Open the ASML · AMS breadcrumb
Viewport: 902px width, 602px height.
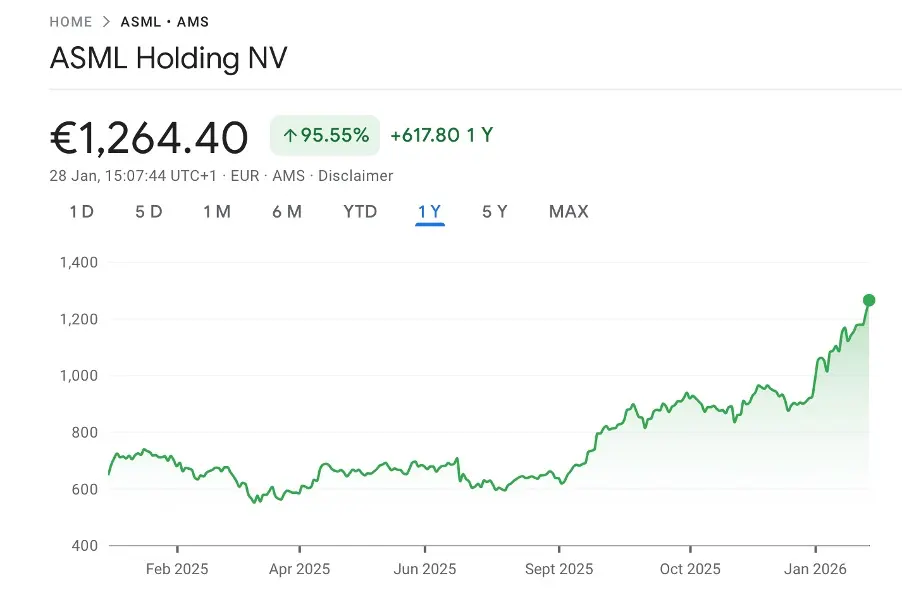165,22
